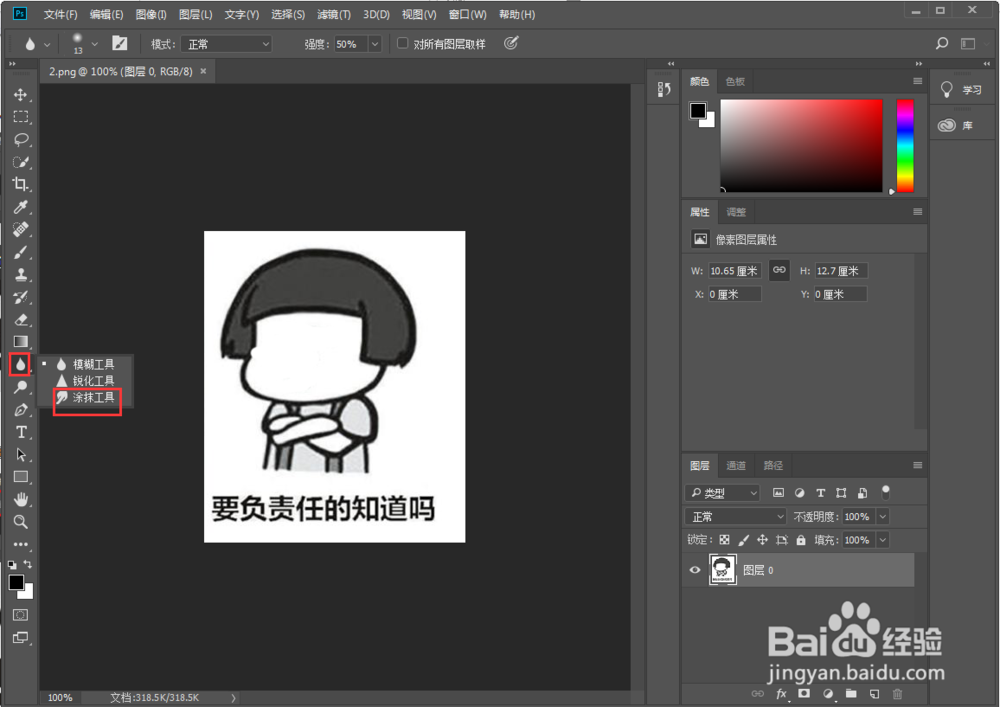Create a new adjustment layer
1000x707 pixels.
[x=828, y=694]
